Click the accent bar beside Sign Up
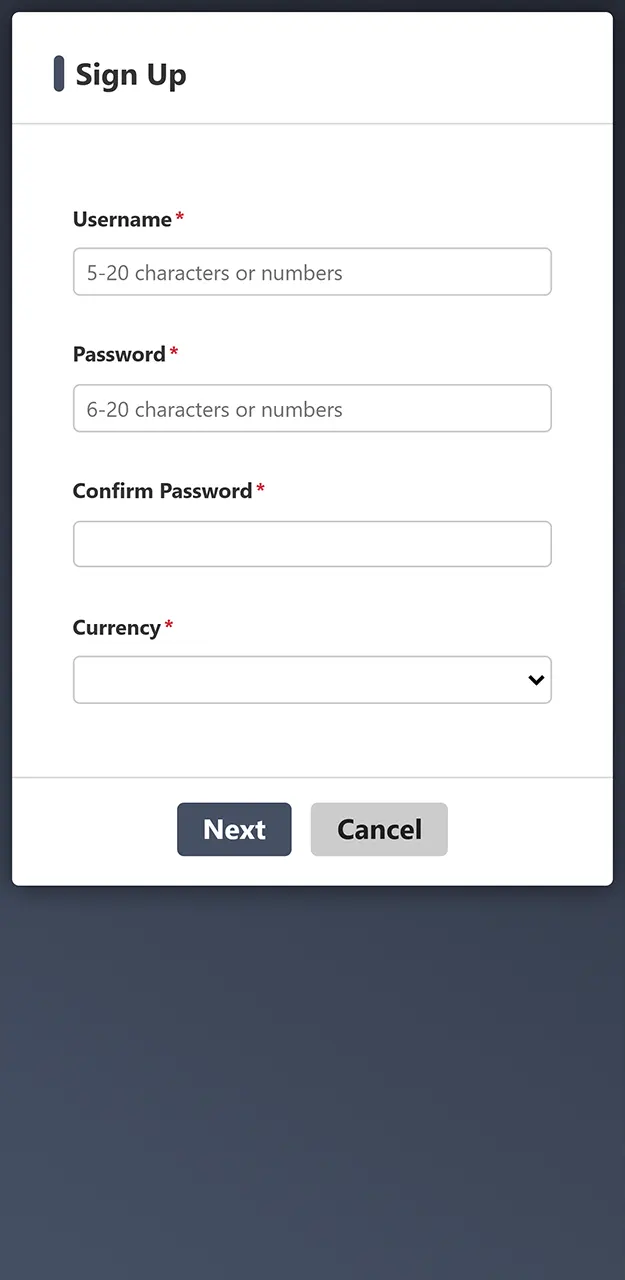The height and width of the screenshot is (1280, 625). [59, 74]
